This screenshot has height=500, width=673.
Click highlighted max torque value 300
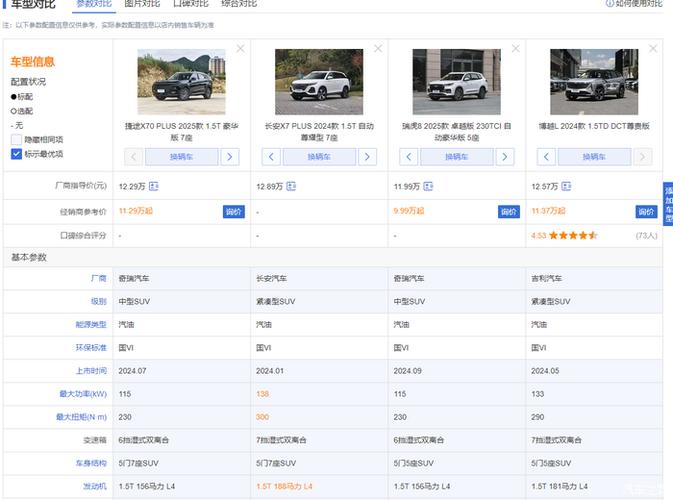click(x=263, y=417)
